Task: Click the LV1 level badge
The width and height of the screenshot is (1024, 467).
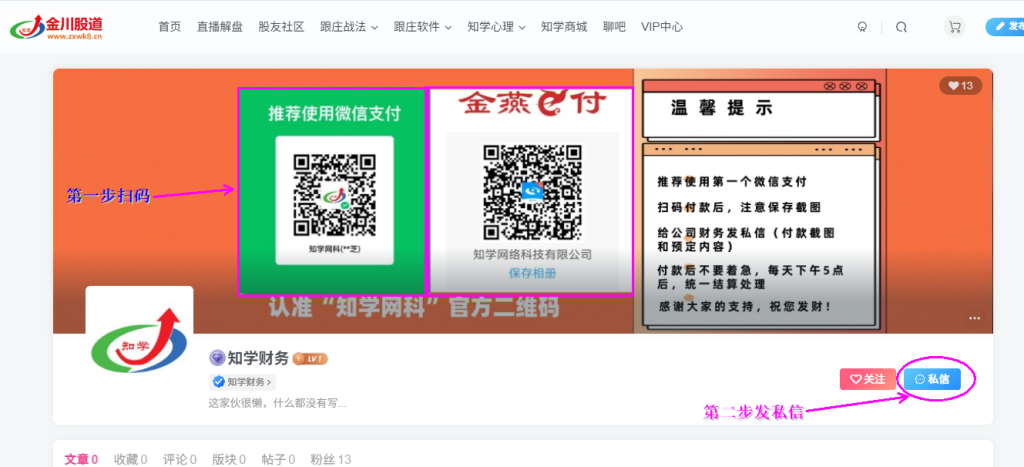Action: click(310, 359)
